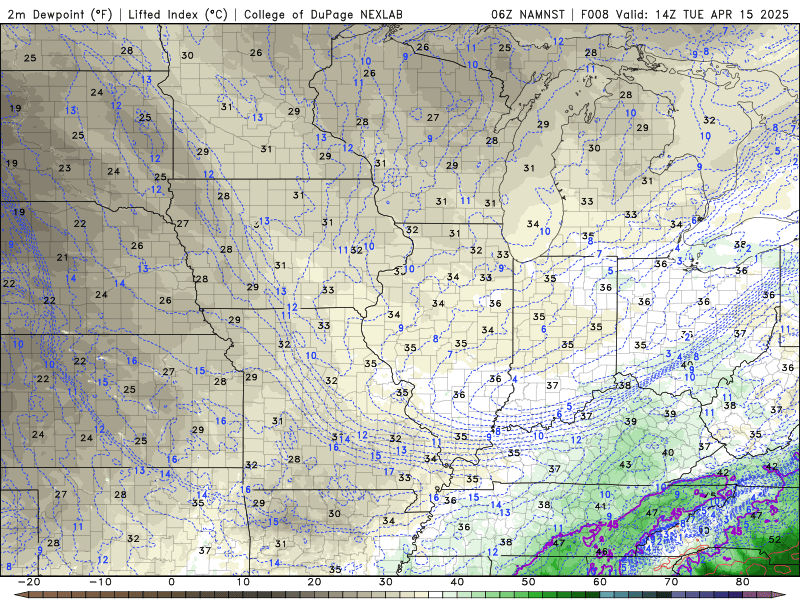Click the dewpoint value '46' on the map
800x600 pixels.
[602, 552]
